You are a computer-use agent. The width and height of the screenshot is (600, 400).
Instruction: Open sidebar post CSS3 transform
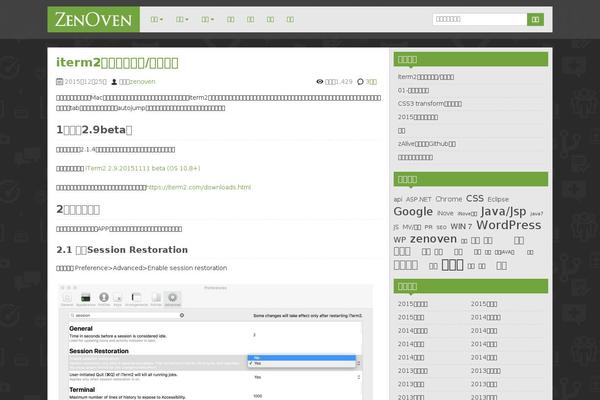pyautogui.click(x=430, y=104)
